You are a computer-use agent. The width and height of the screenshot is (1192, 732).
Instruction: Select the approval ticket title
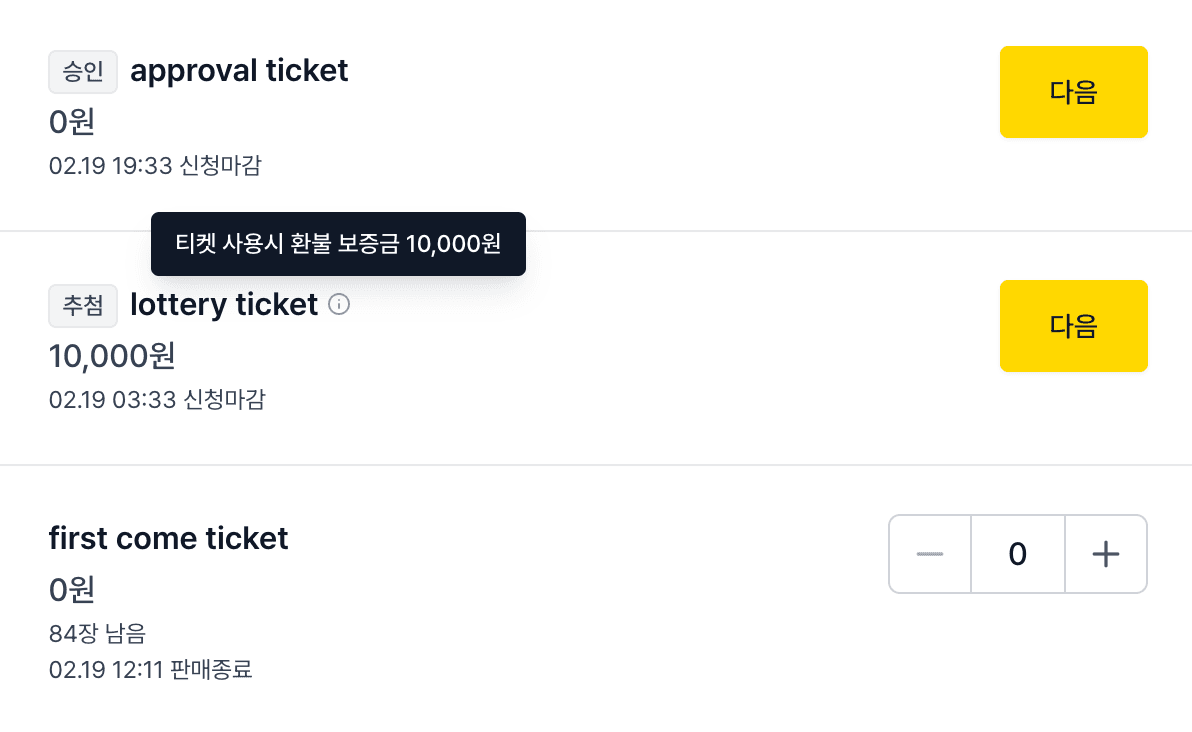(x=239, y=70)
